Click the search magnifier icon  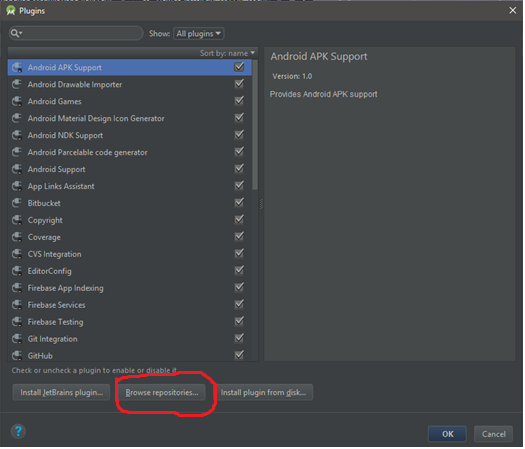[x=15, y=33]
